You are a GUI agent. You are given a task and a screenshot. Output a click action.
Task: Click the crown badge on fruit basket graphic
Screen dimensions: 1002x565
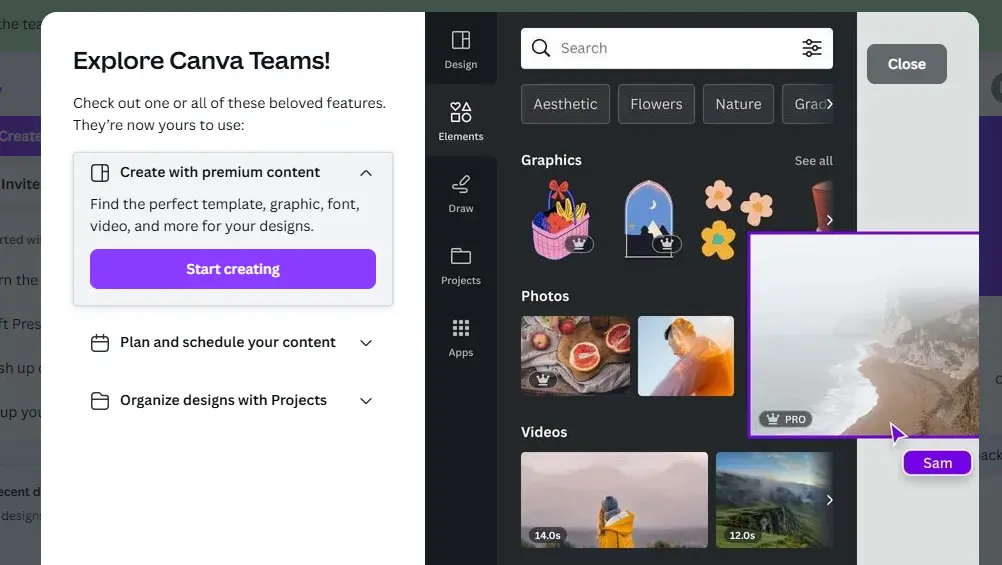tap(579, 244)
